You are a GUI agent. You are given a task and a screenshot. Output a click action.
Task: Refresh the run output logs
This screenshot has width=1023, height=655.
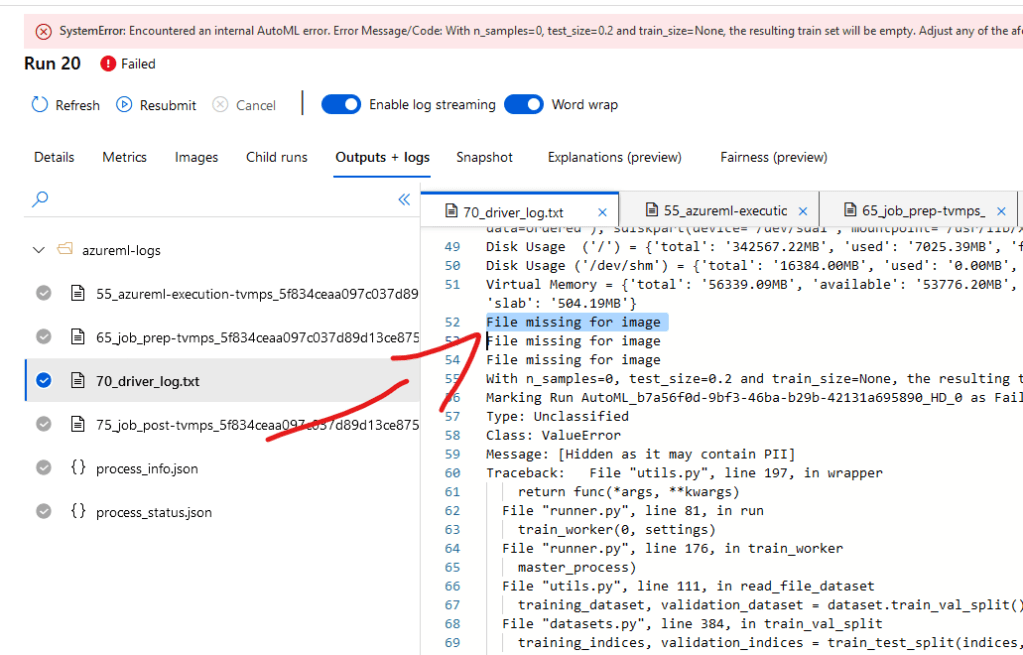(64, 104)
